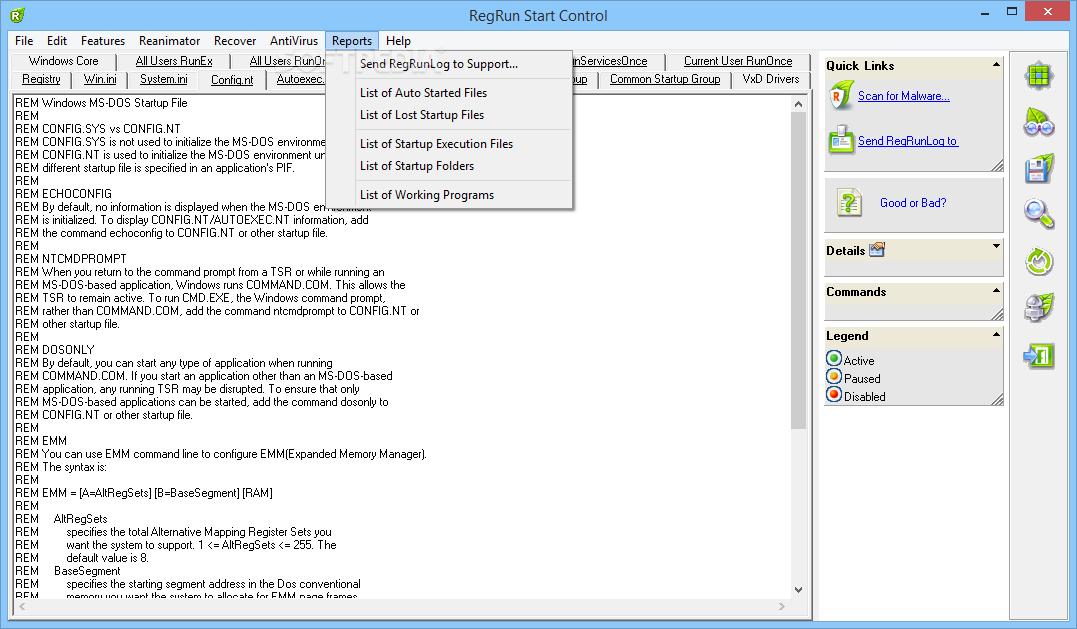Switch to the Current User RunOnce tab
Image resolution: width=1077 pixels, height=629 pixels.
[738, 61]
